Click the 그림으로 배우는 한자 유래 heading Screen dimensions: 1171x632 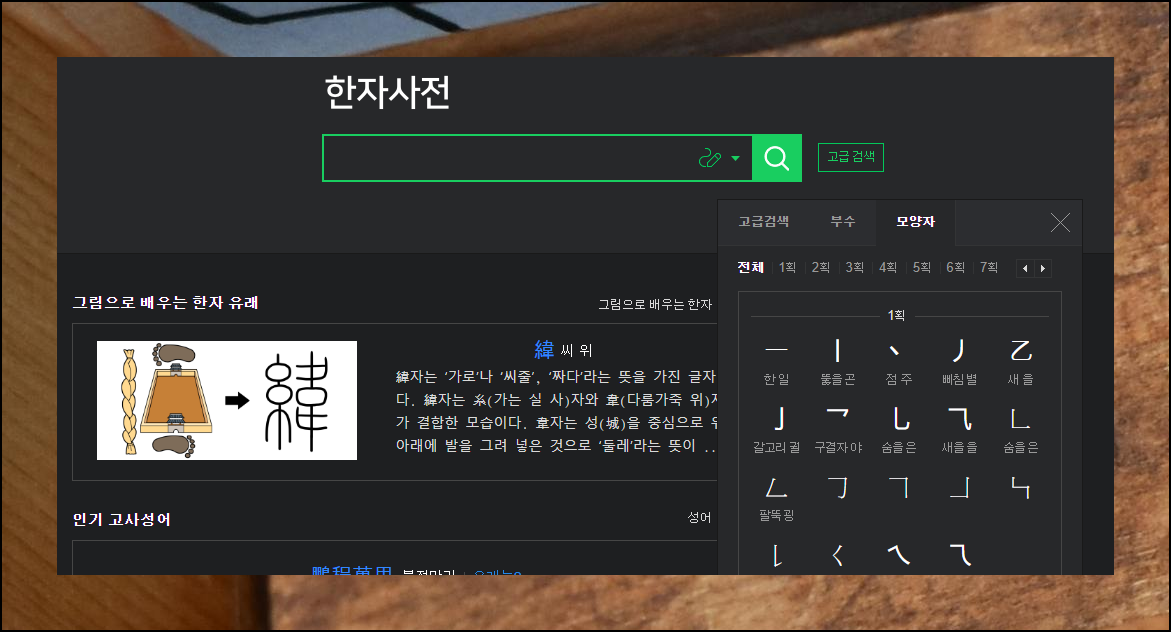tap(166, 303)
